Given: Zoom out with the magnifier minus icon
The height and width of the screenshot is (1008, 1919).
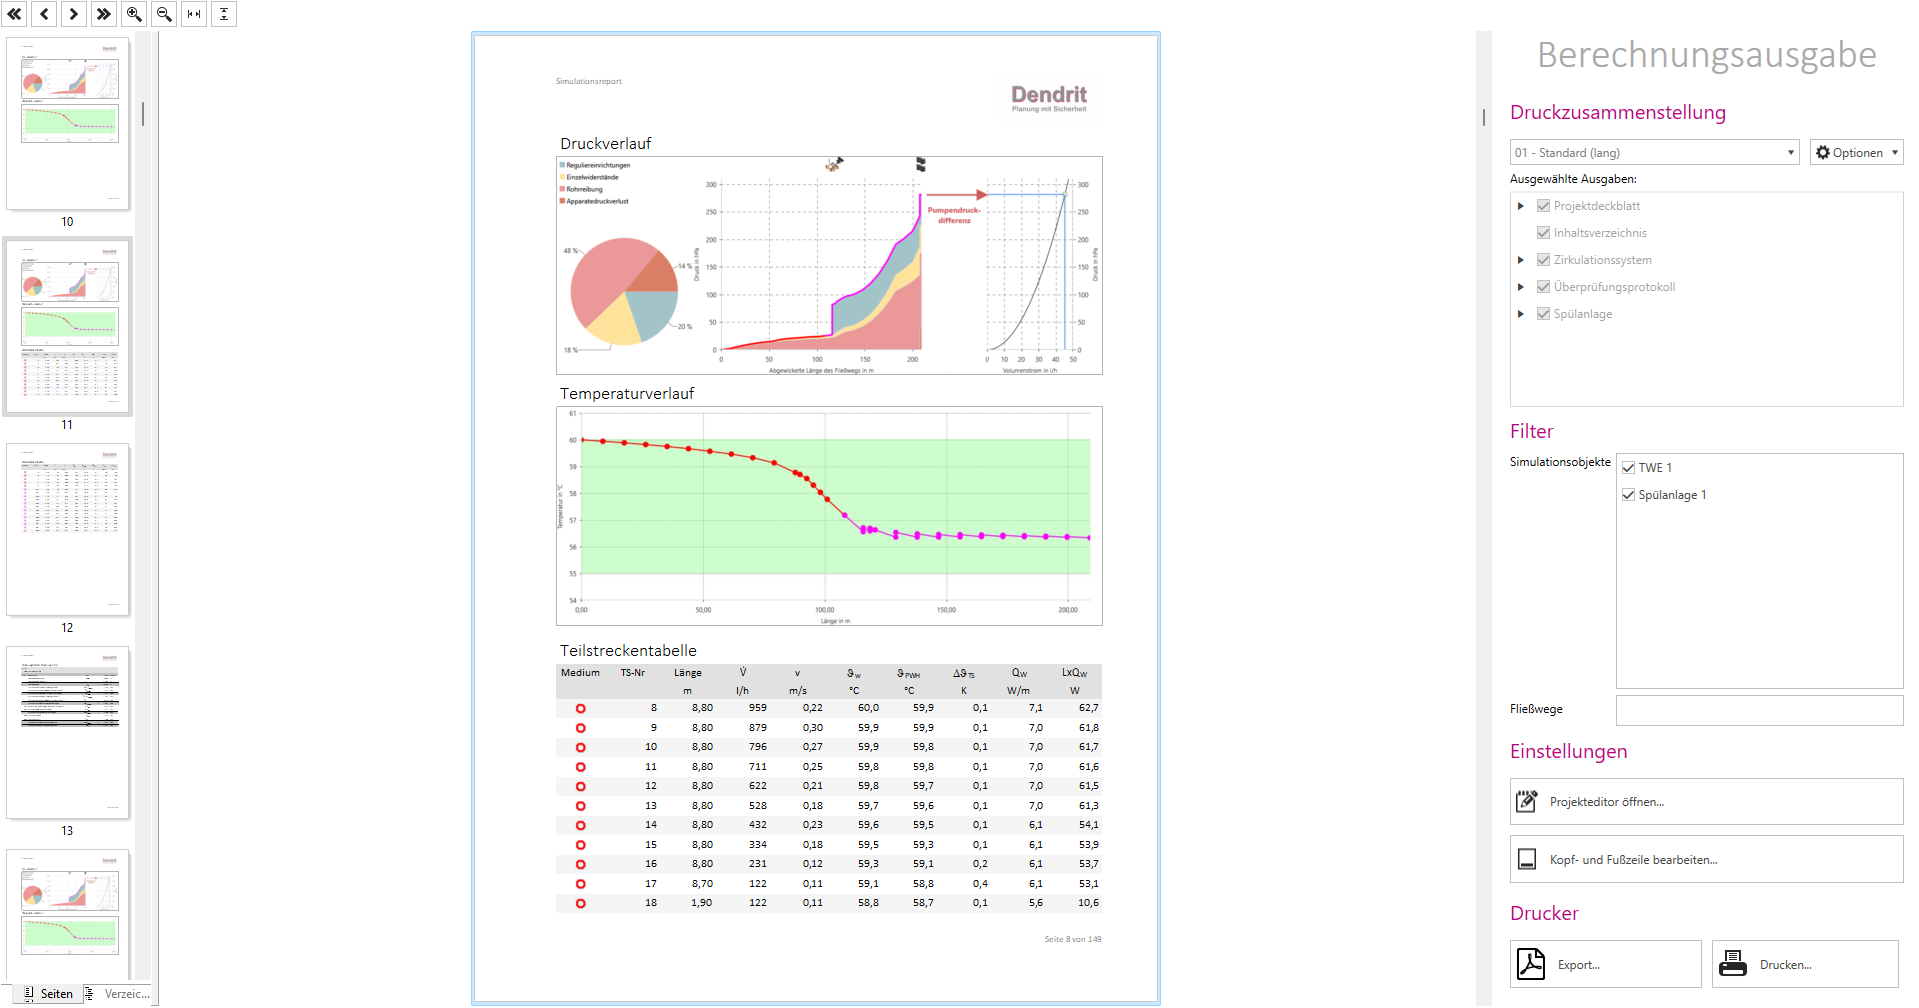Looking at the screenshot, I should [x=164, y=14].
